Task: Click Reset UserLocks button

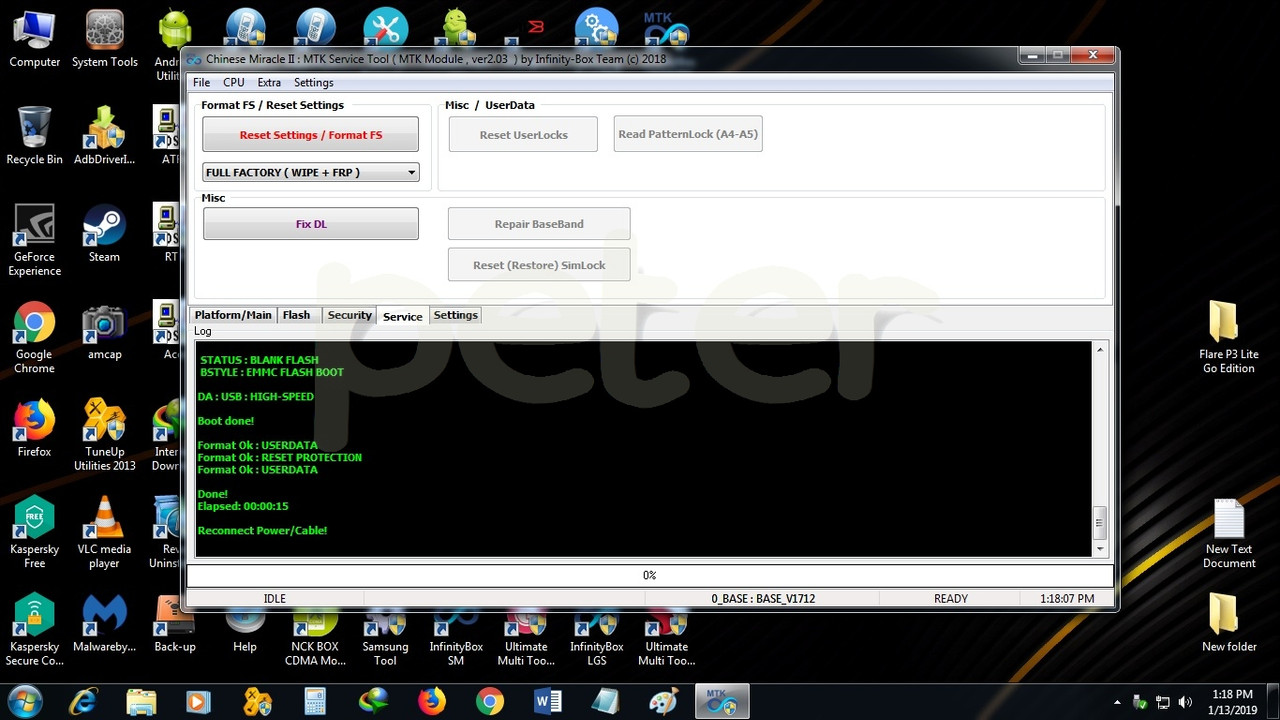Action: pos(523,135)
